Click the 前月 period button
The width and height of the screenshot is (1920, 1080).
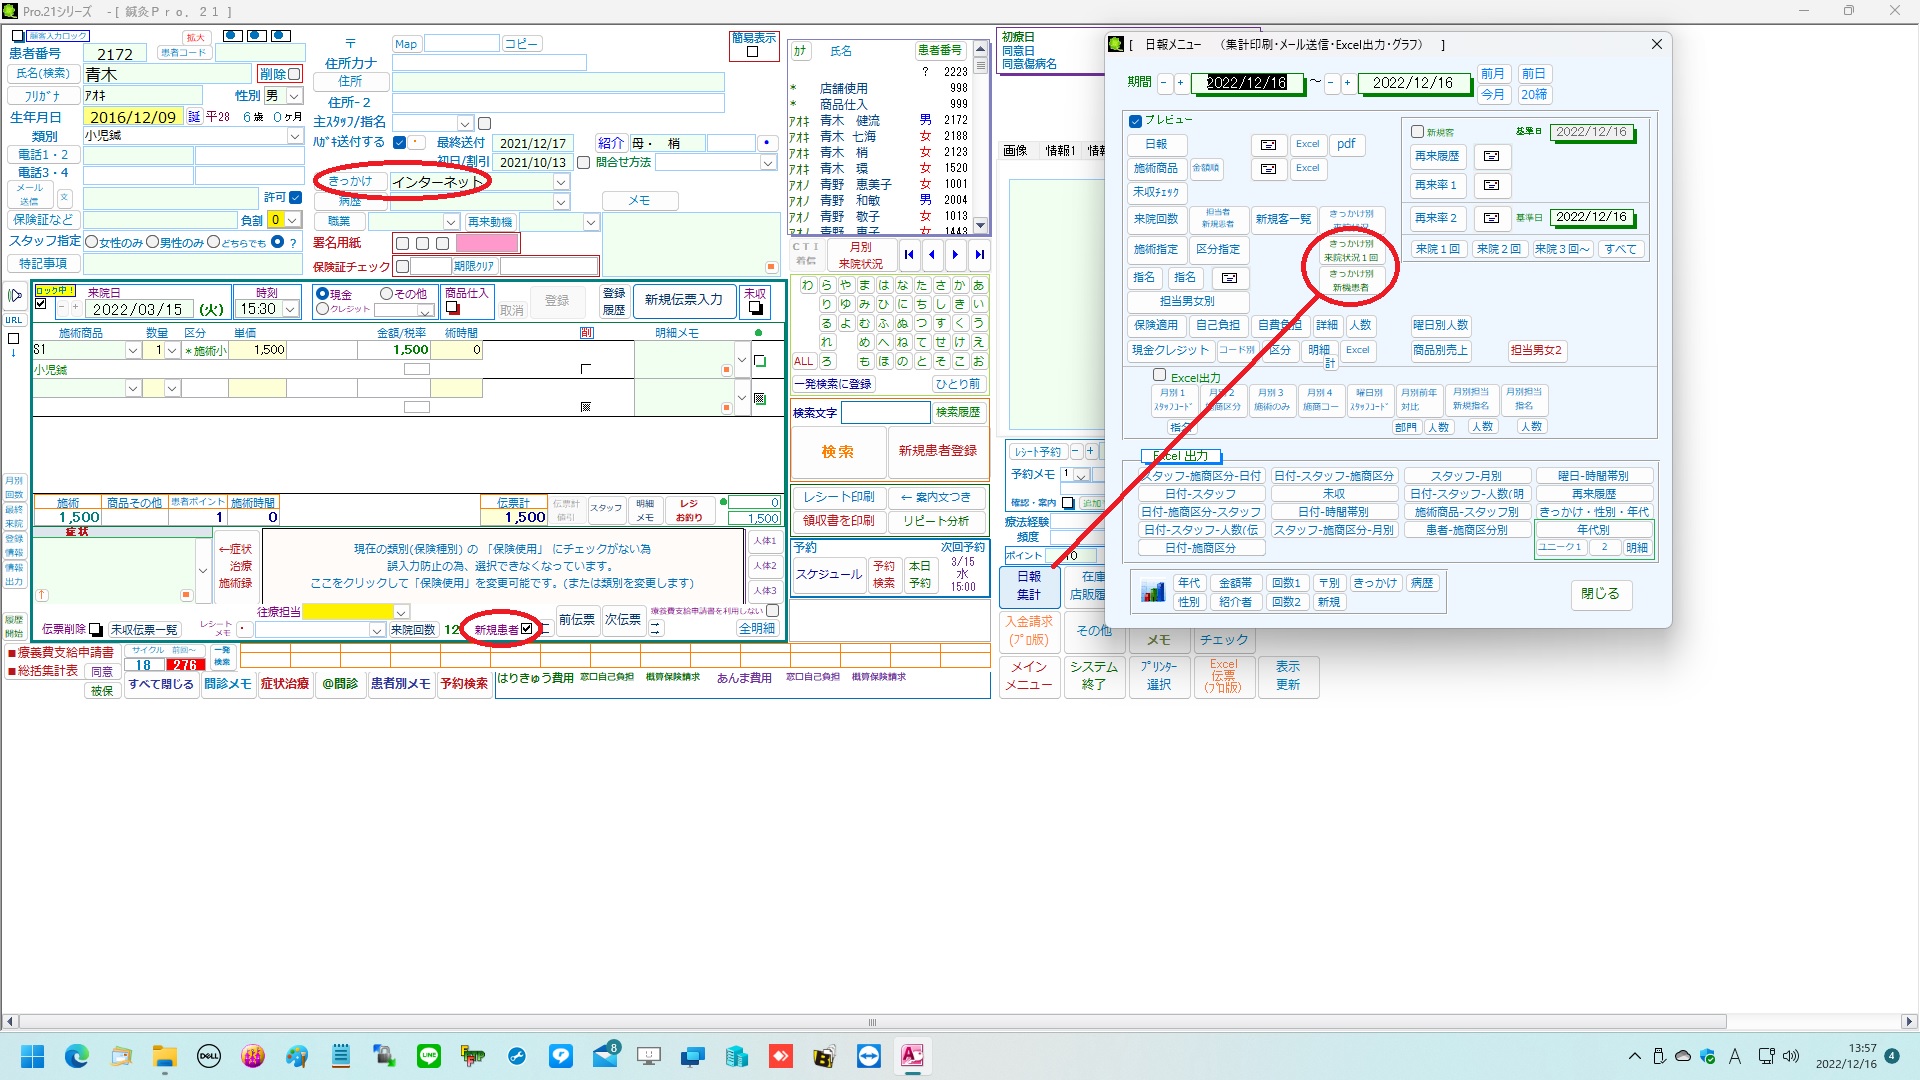tap(1493, 74)
